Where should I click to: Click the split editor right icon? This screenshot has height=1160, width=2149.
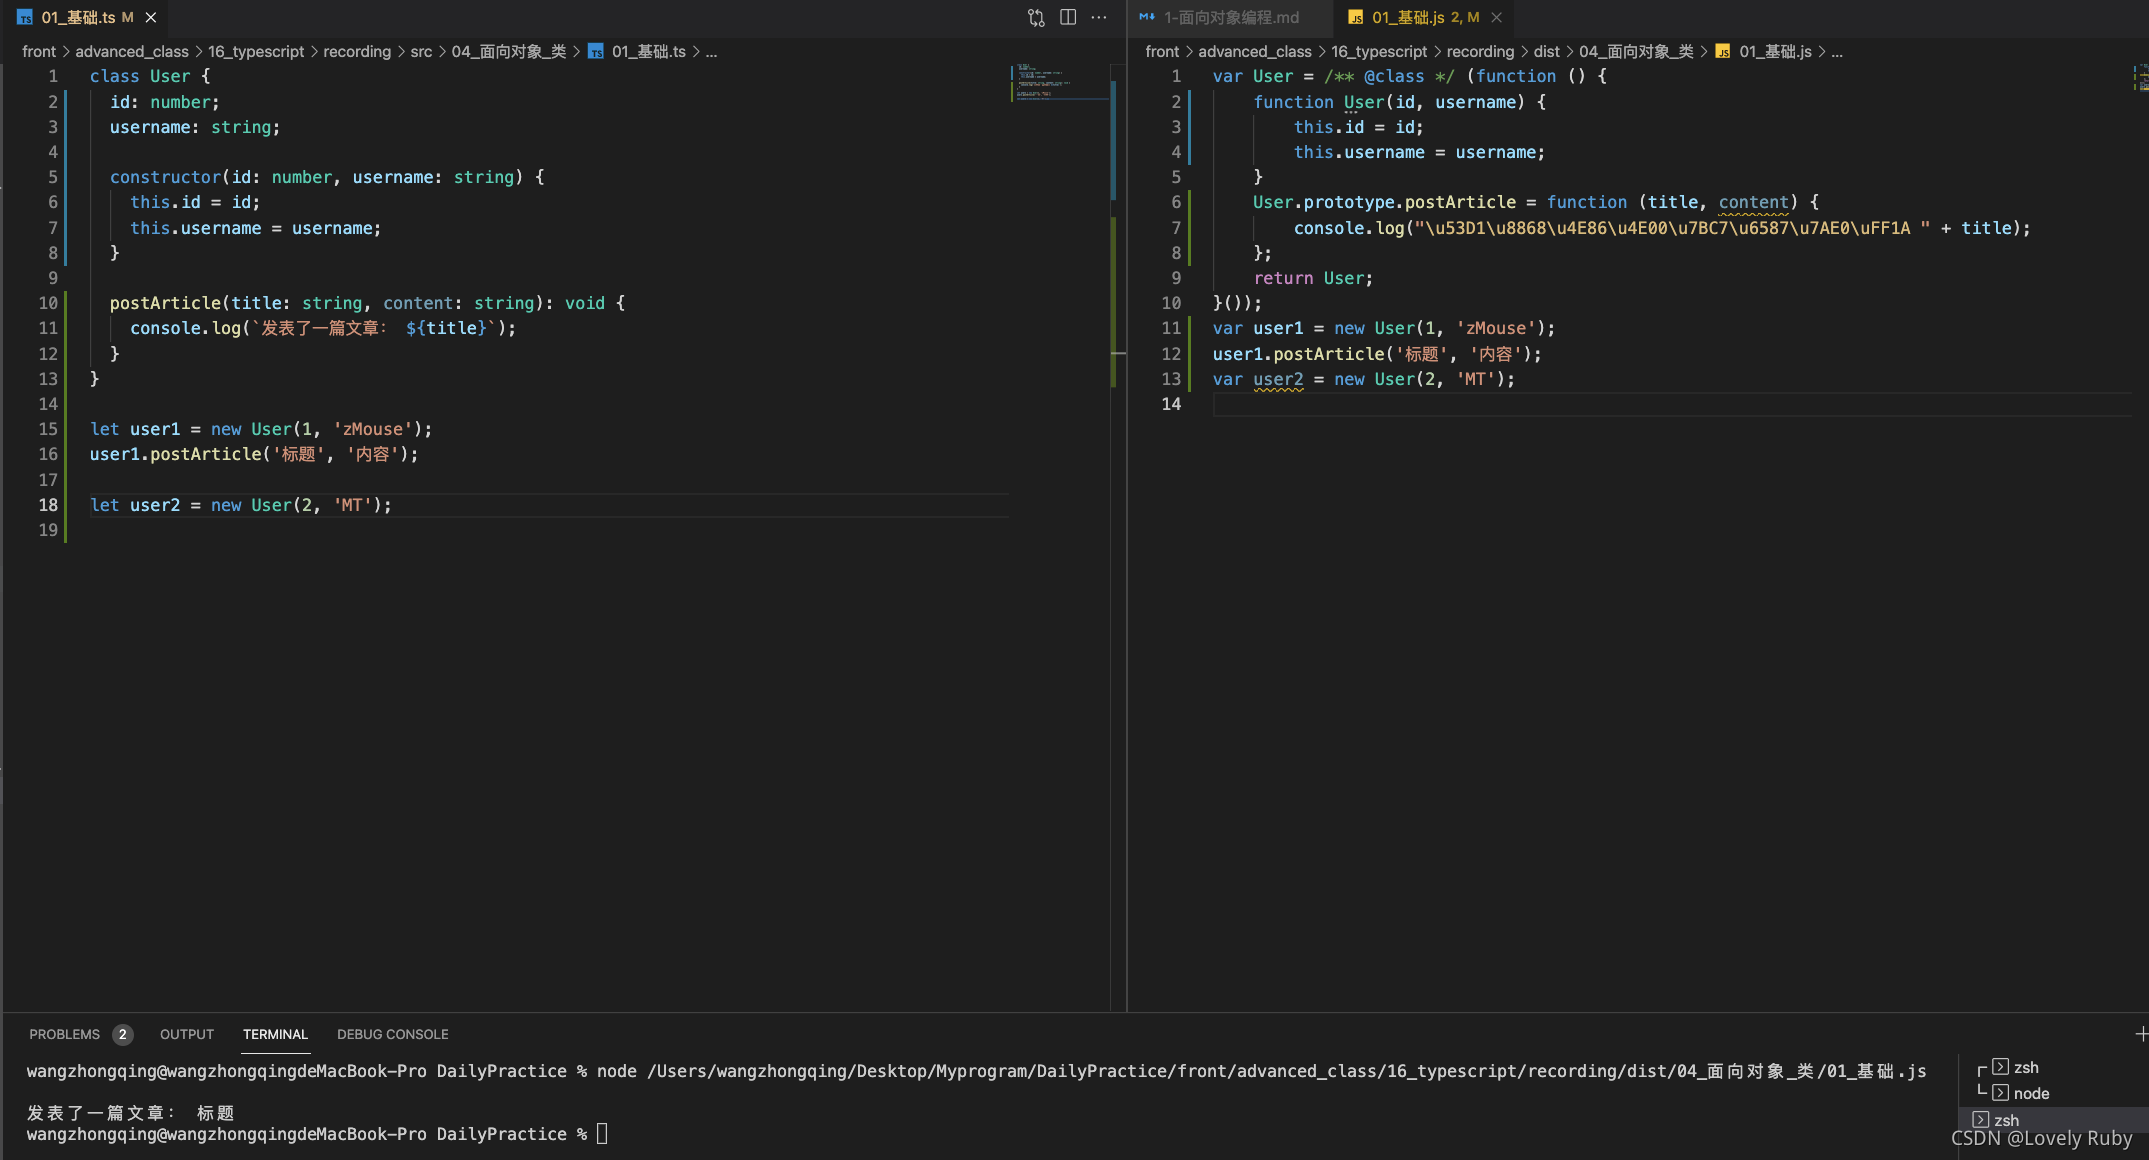(x=1068, y=17)
